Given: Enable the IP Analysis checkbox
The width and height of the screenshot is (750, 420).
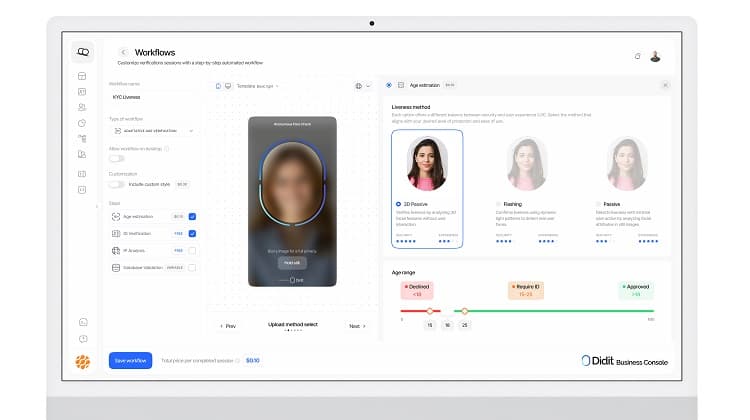Looking at the screenshot, I should 192,250.
